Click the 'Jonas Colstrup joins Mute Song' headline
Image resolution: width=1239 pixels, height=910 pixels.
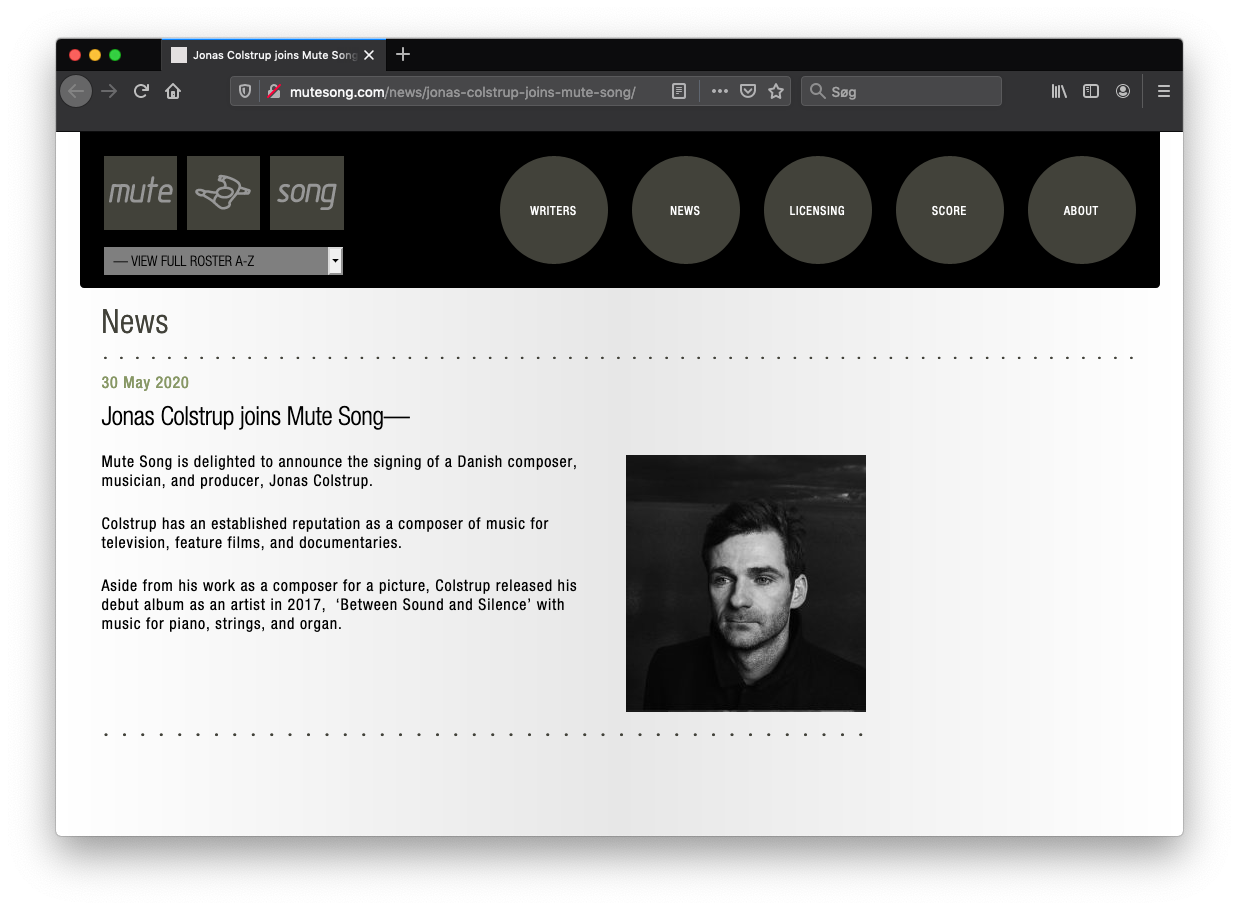256,417
